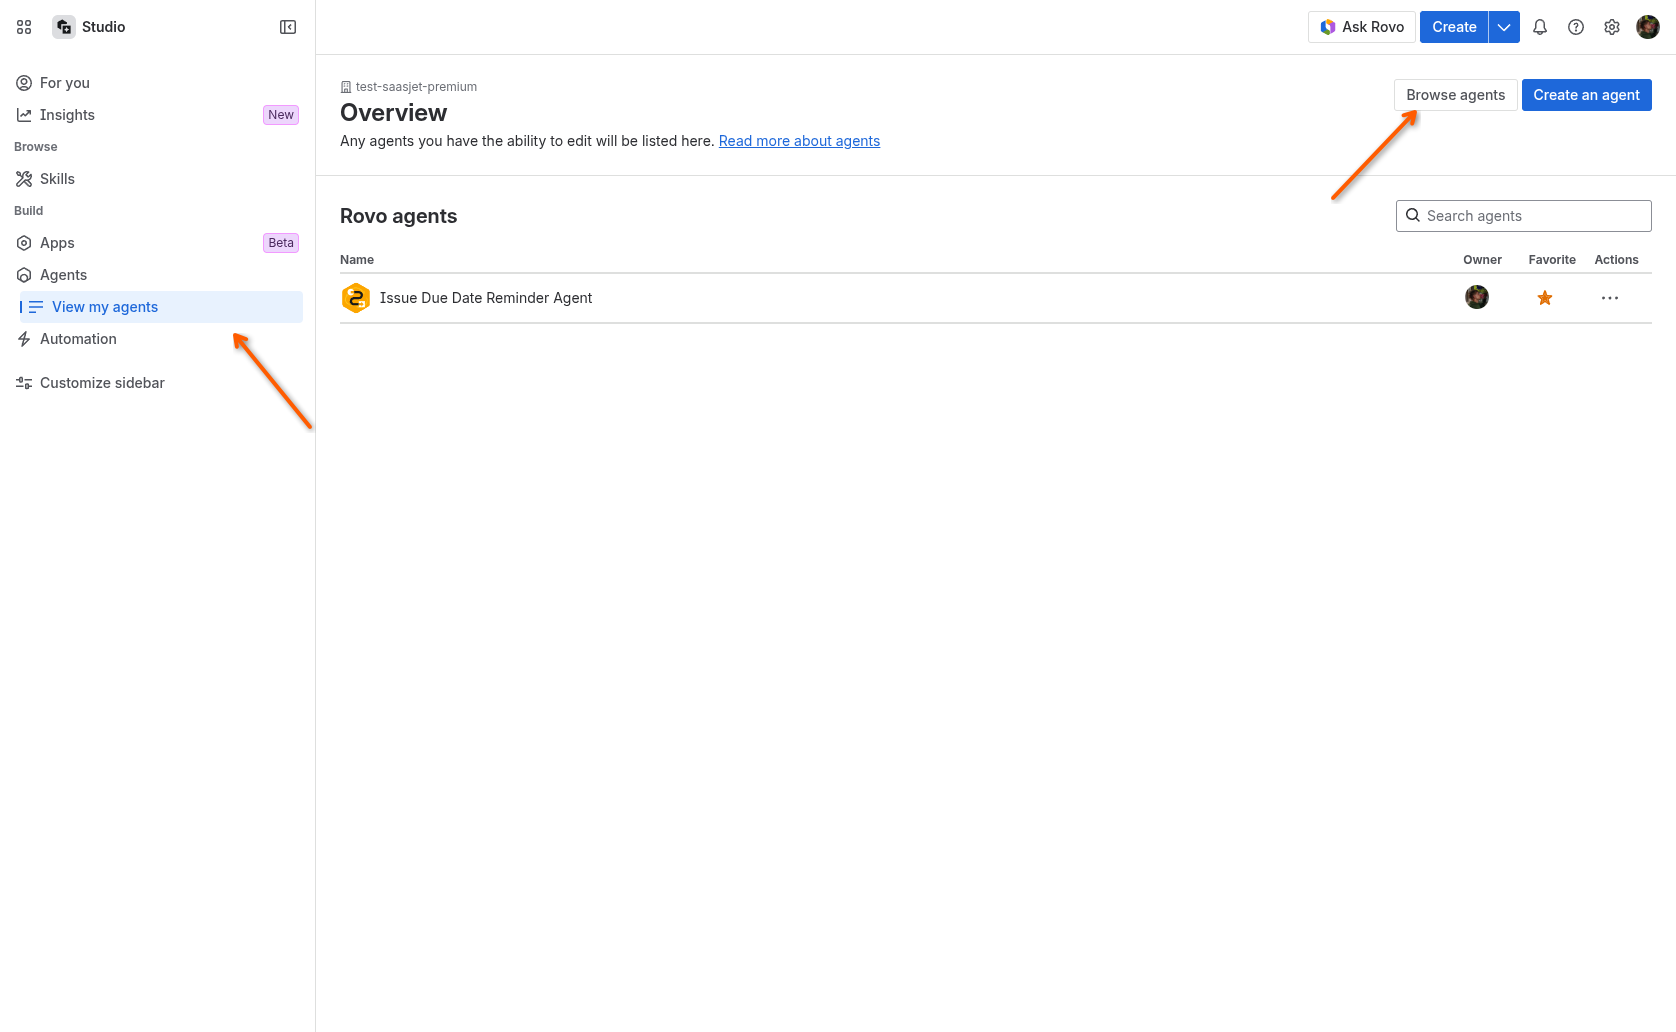The height and width of the screenshot is (1032, 1676).
Task: Click the For you person icon
Action: [x=24, y=83]
